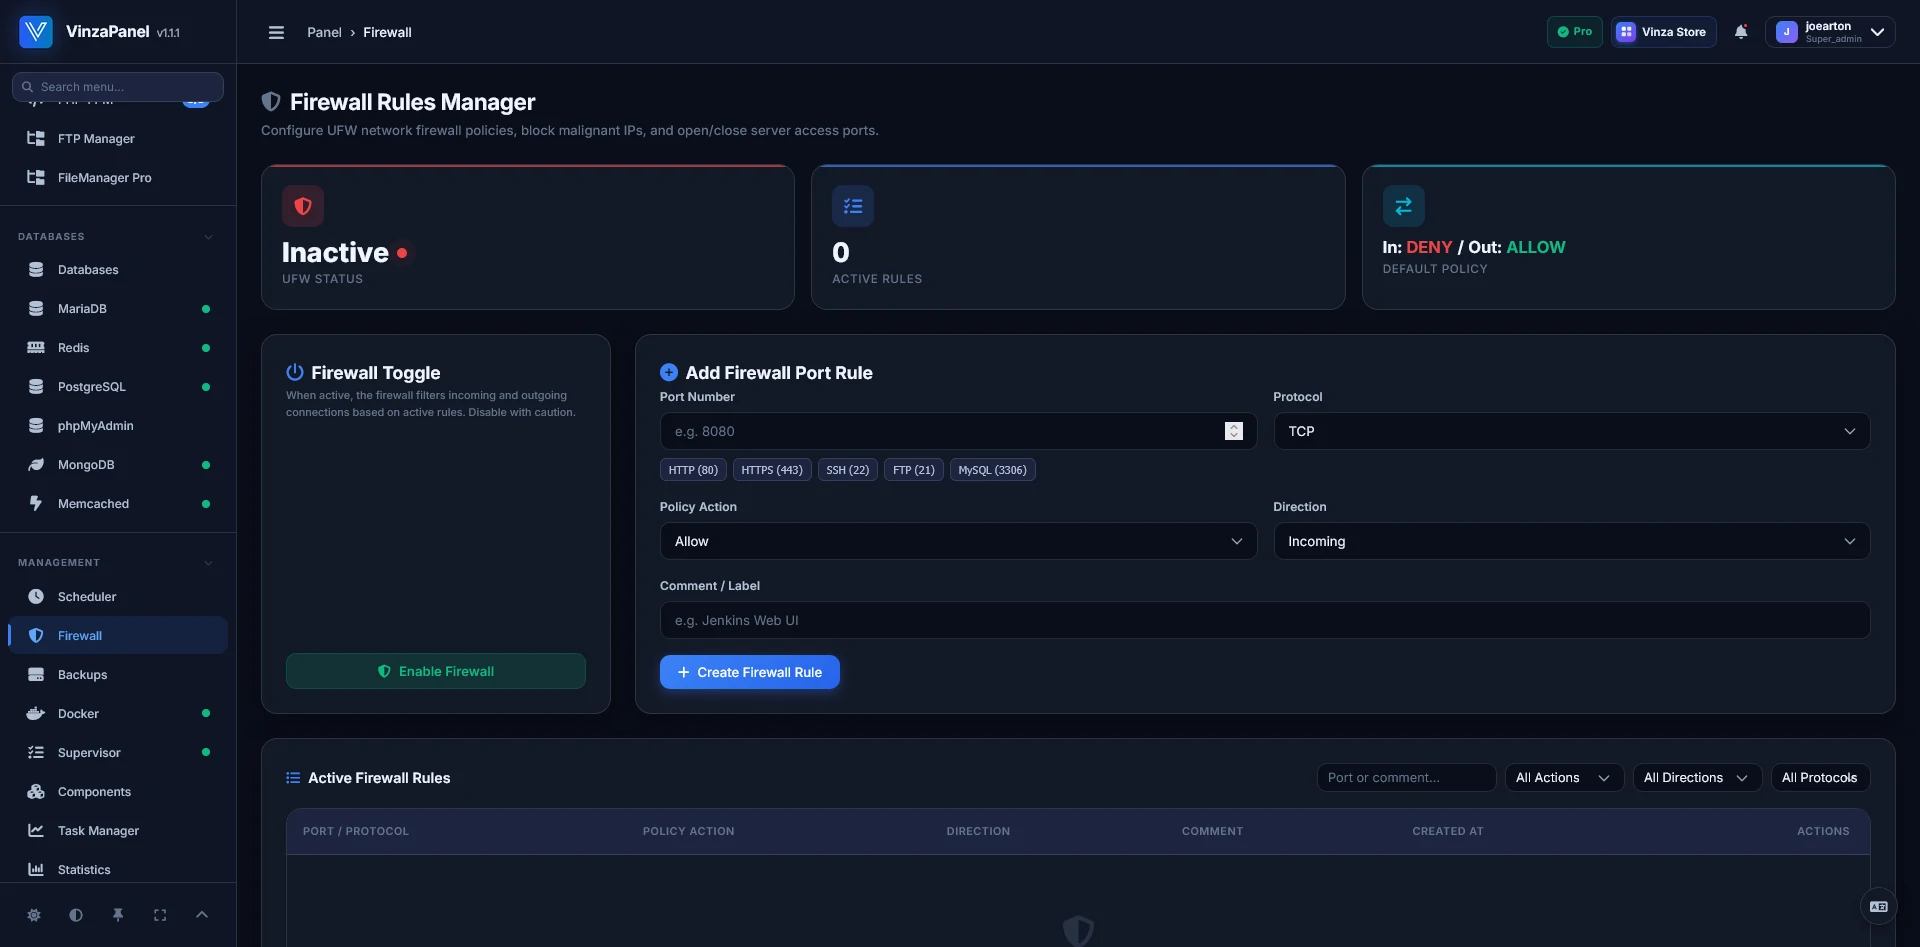Image resolution: width=1920 pixels, height=947 pixels.
Task: Open the Vinza Store button
Action: [x=1664, y=32]
